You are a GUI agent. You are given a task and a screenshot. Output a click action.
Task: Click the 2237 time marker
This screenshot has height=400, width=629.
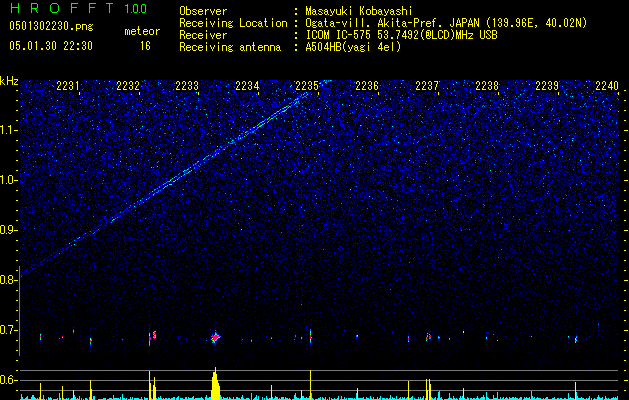427,86
